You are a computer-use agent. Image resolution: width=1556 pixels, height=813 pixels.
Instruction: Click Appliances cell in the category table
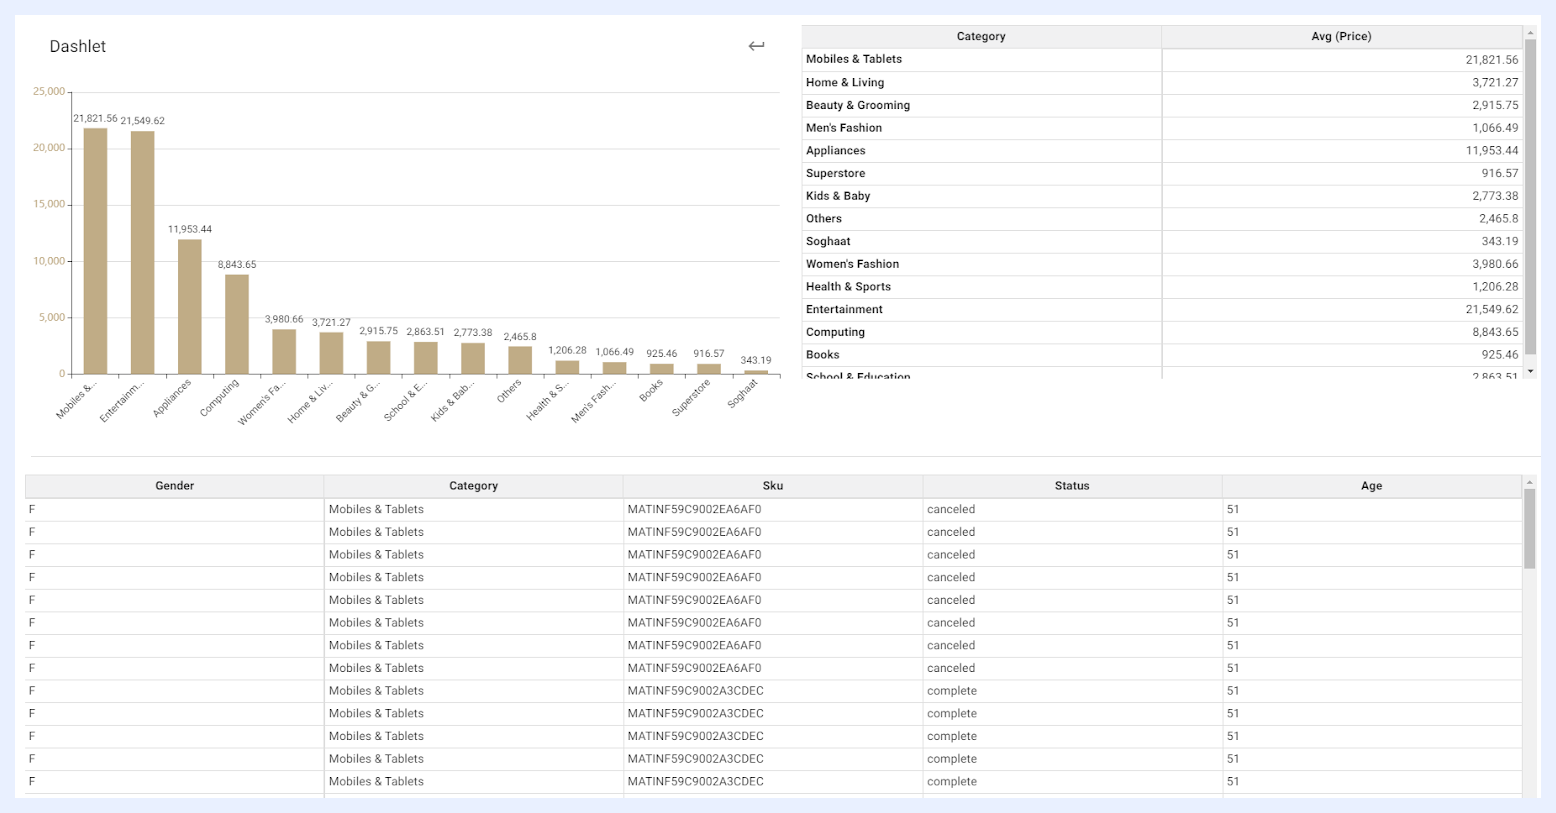(x=981, y=151)
